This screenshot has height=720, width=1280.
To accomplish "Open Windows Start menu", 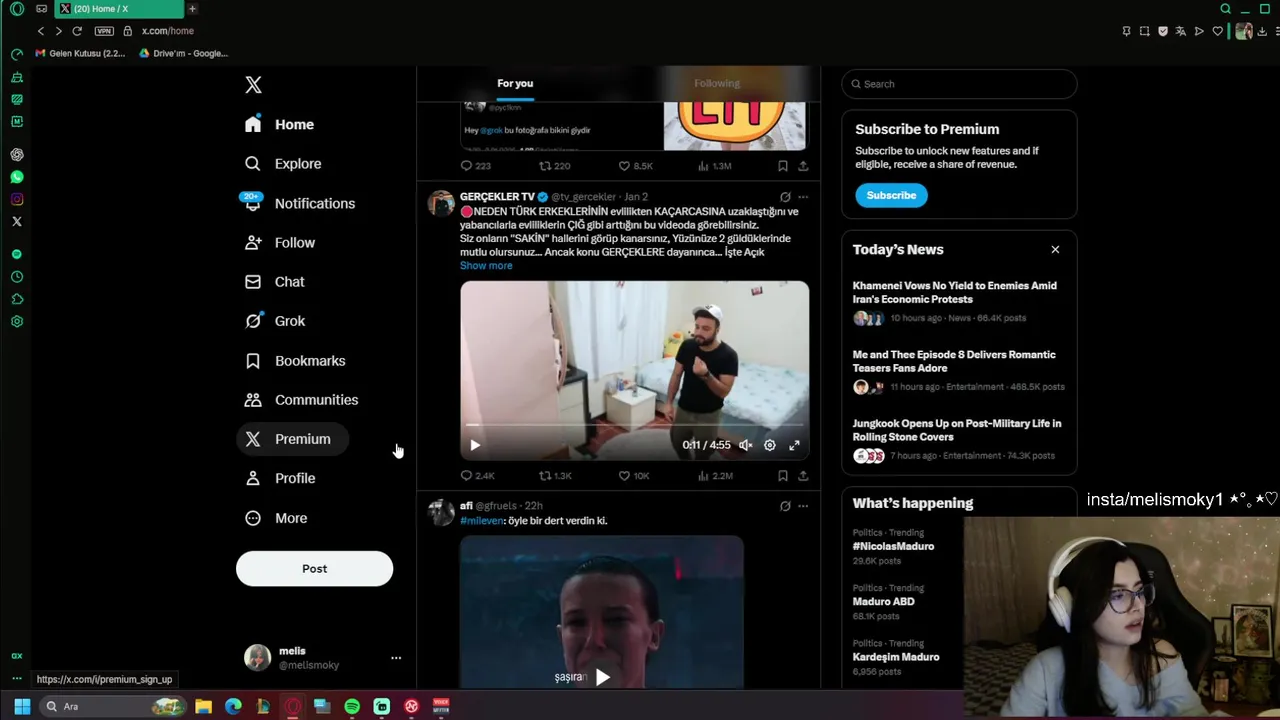I will point(22,706).
